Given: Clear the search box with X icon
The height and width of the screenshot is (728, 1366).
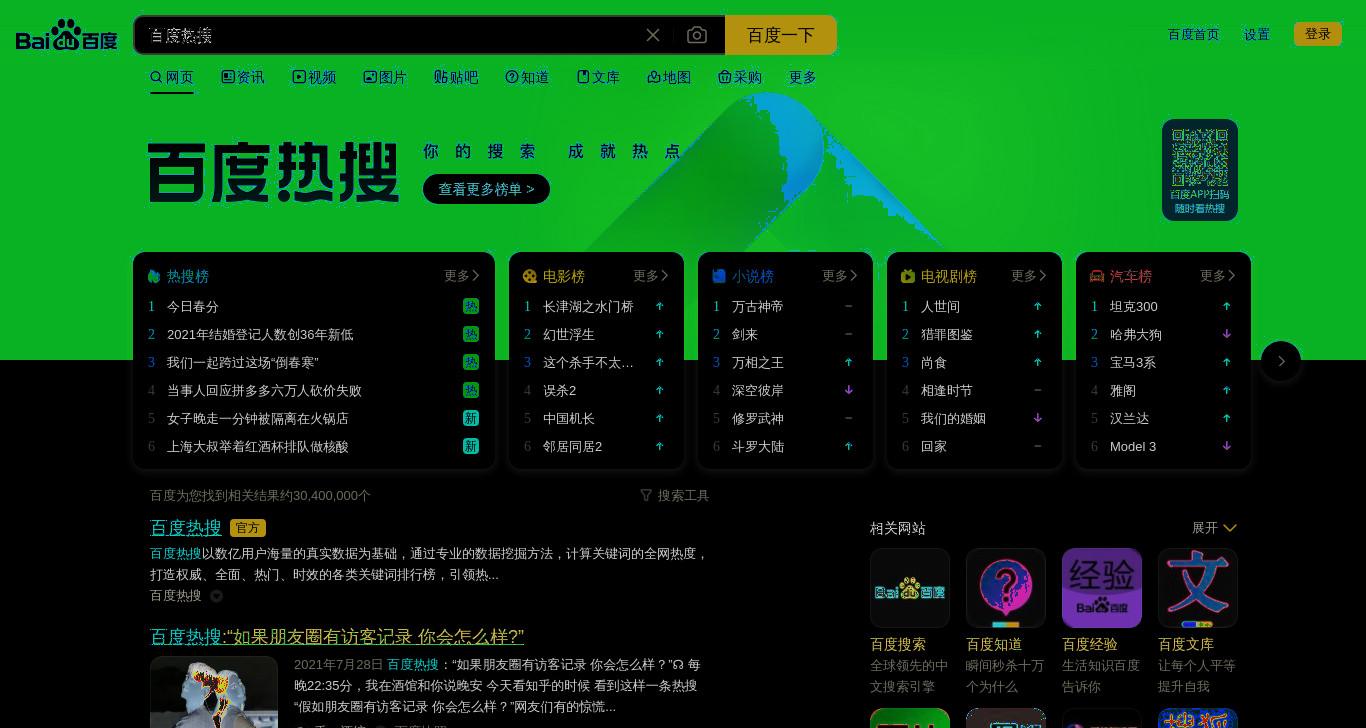Looking at the screenshot, I should pos(653,35).
